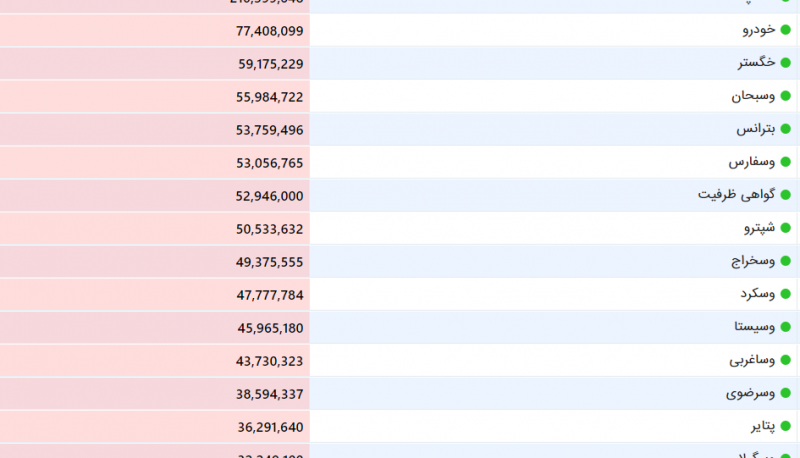Select the وسرضوی symbol name
Viewport: 800px width, 458px height.
pos(751,393)
